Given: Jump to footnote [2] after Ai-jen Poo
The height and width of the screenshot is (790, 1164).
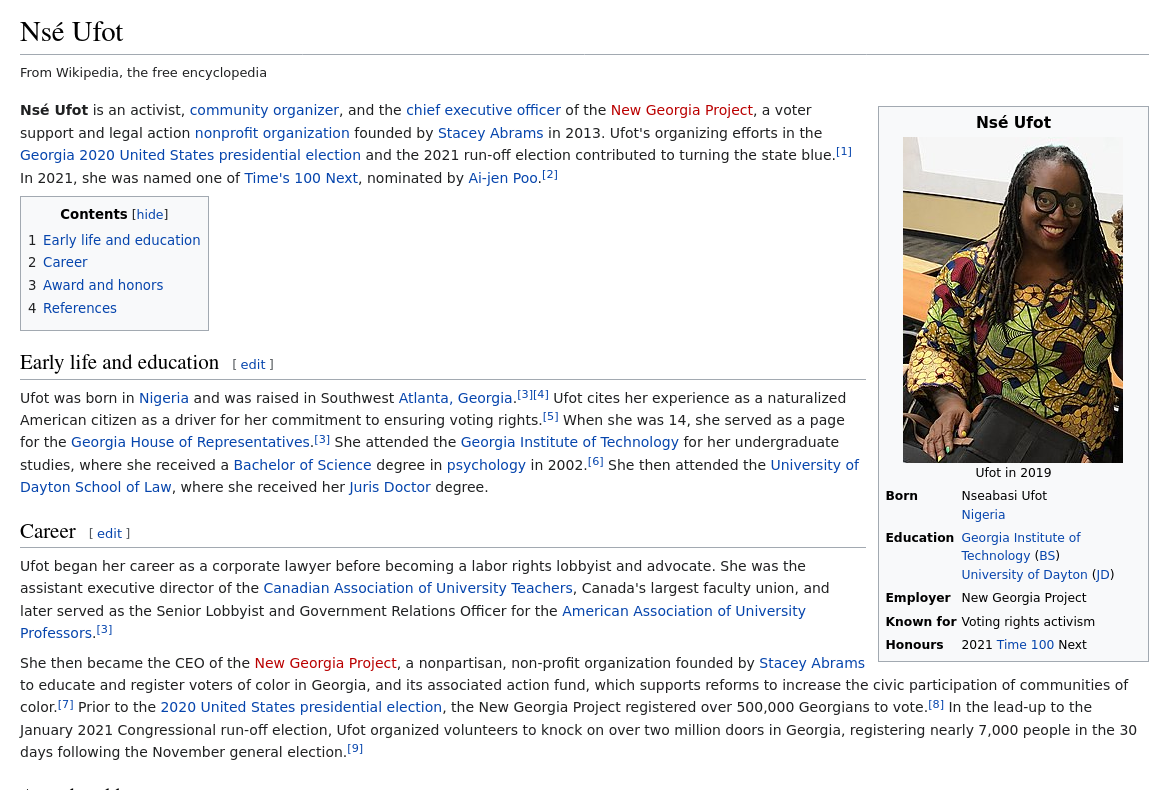Looking at the screenshot, I should click(x=549, y=174).
